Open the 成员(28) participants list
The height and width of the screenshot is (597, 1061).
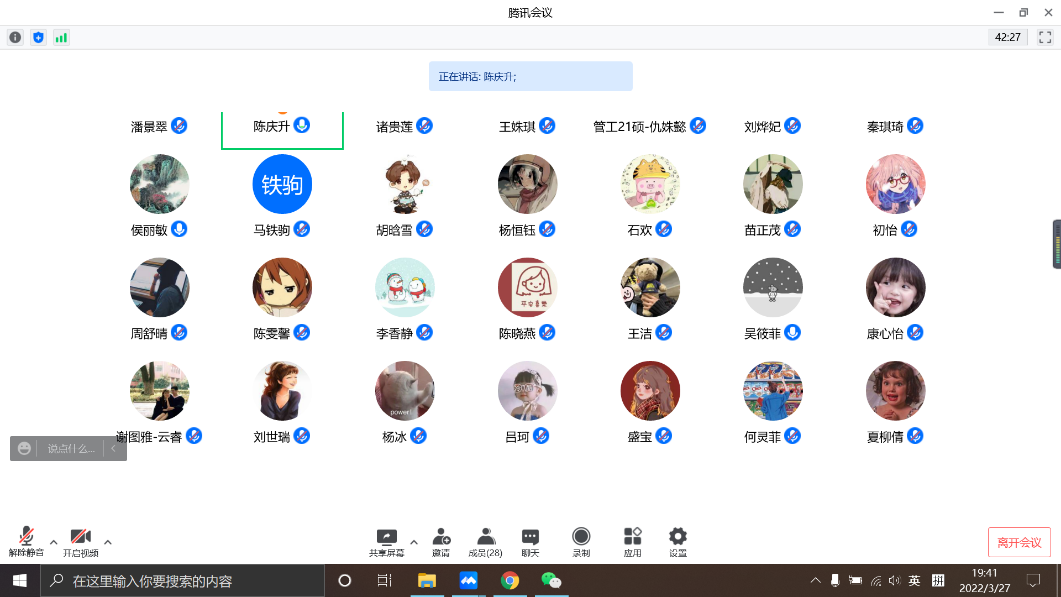[x=486, y=541]
